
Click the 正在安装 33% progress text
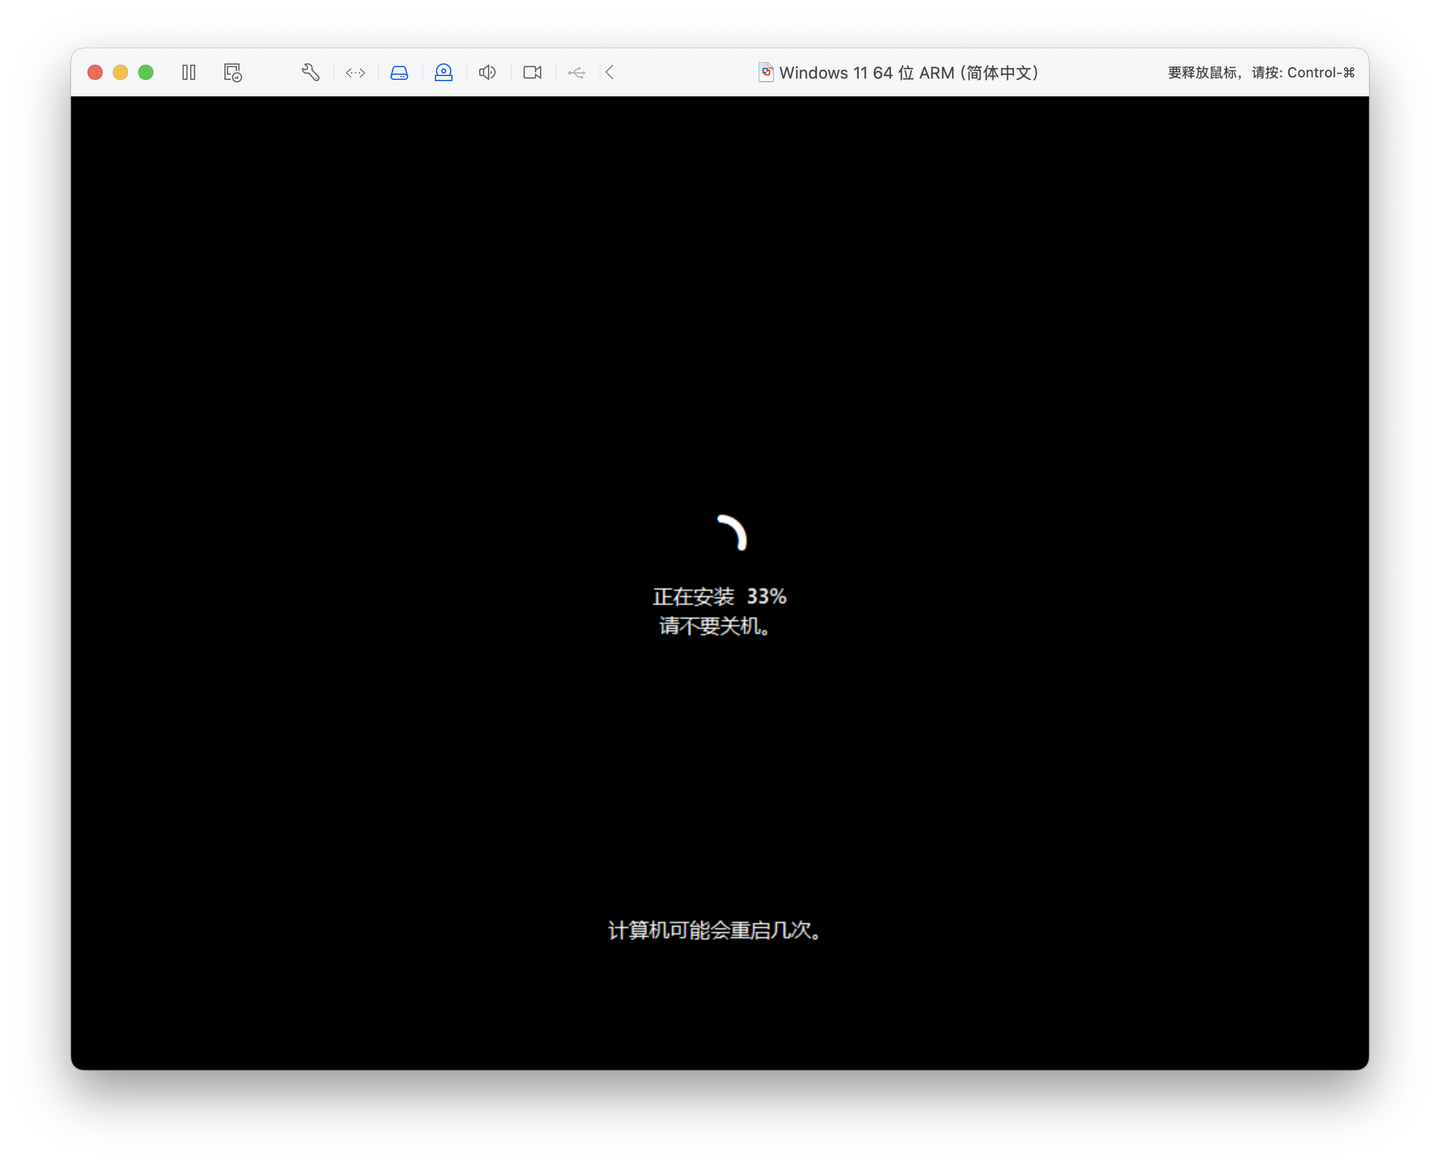720,597
